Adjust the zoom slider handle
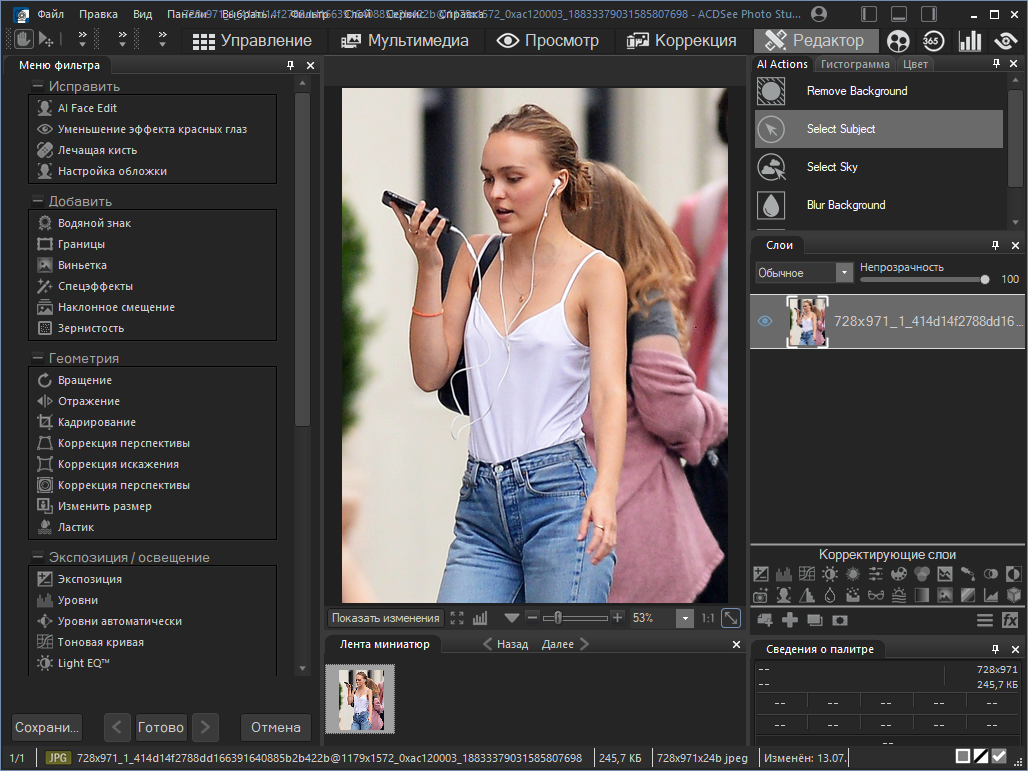Screen dimensions: 1028x771 (x=557, y=618)
